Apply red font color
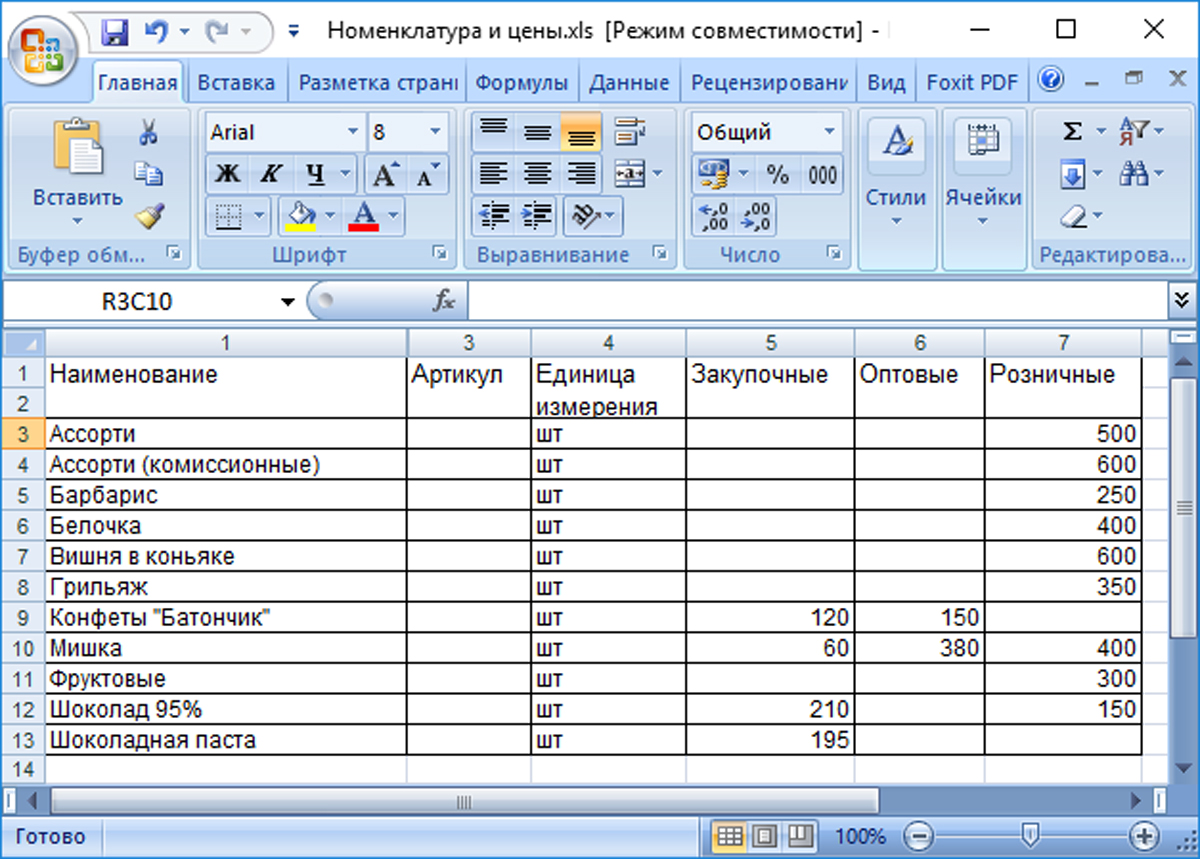1200x859 pixels. coord(364,215)
